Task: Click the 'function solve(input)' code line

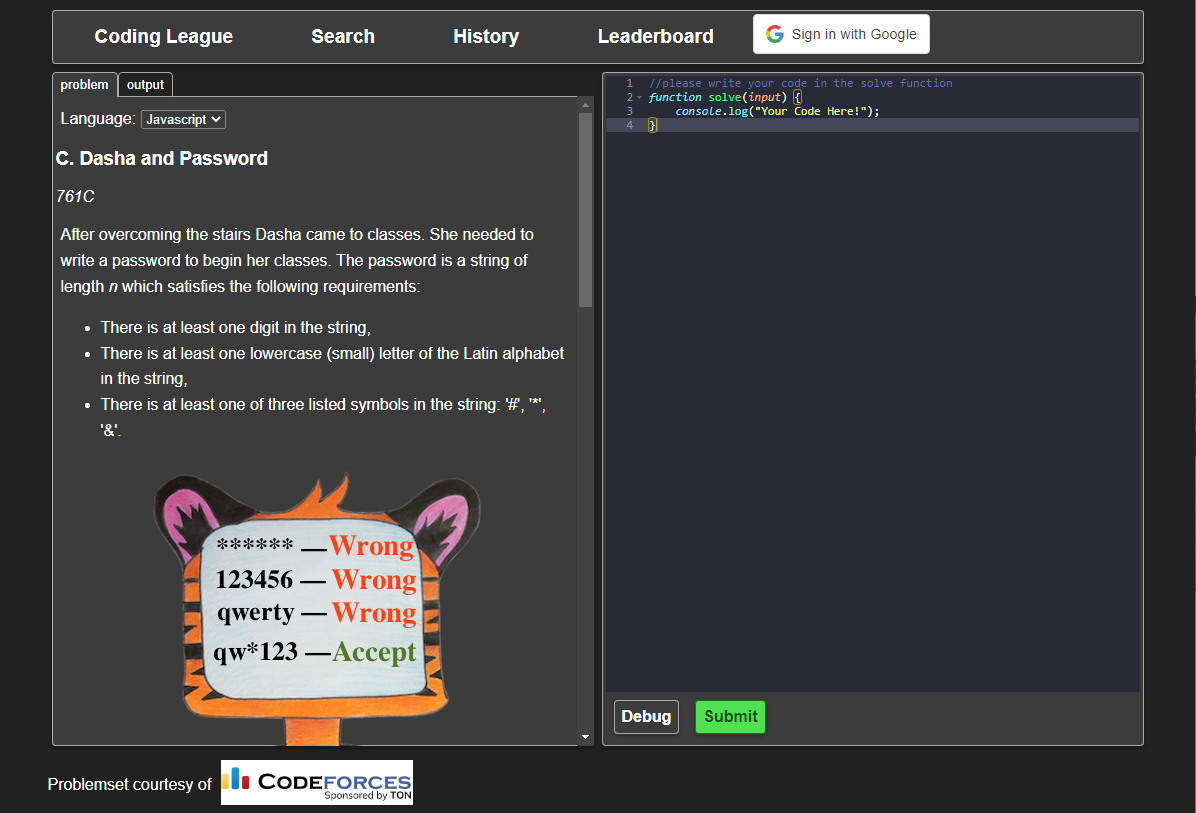Action: point(725,98)
